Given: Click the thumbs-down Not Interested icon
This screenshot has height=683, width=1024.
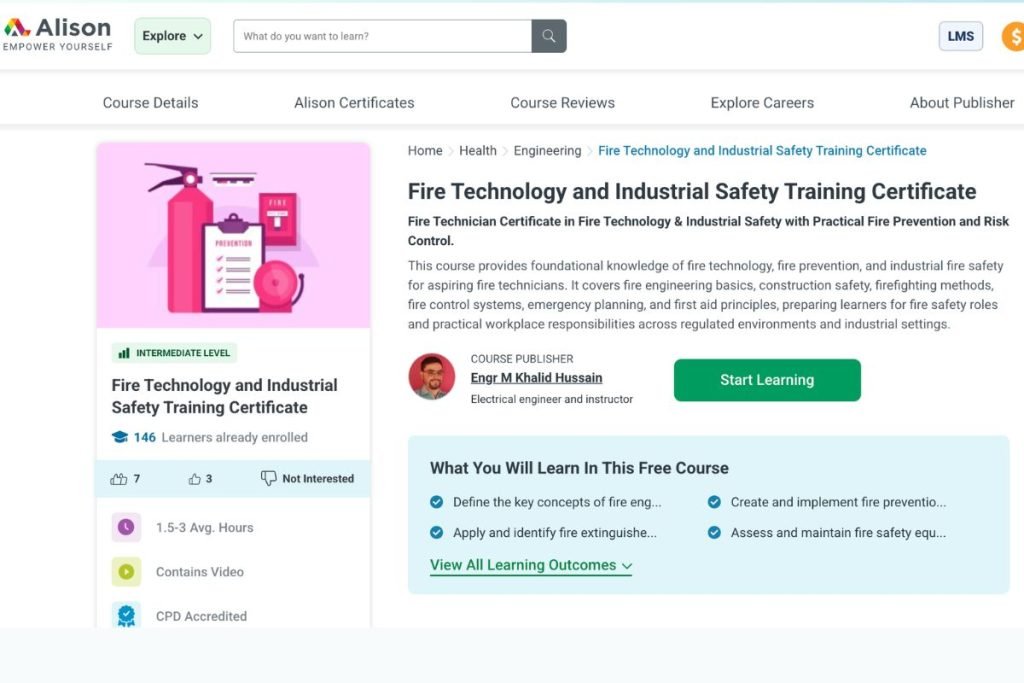Looking at the screenshot, I should coord(268,479).
